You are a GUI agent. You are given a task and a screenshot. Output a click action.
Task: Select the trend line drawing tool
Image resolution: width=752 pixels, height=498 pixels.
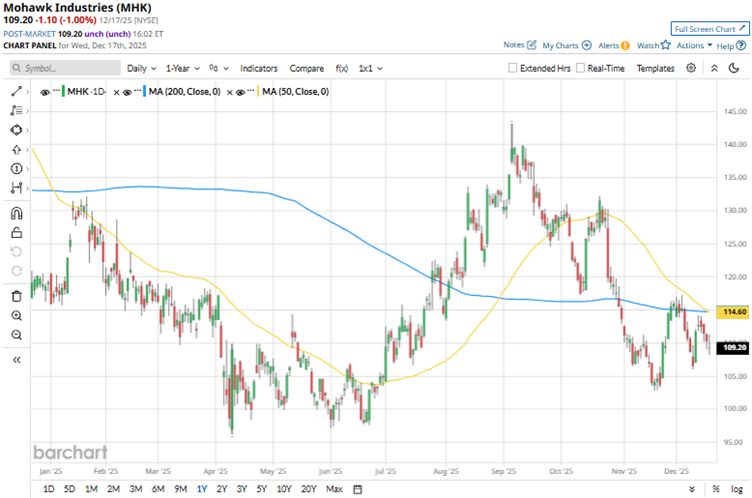[16, 91]
